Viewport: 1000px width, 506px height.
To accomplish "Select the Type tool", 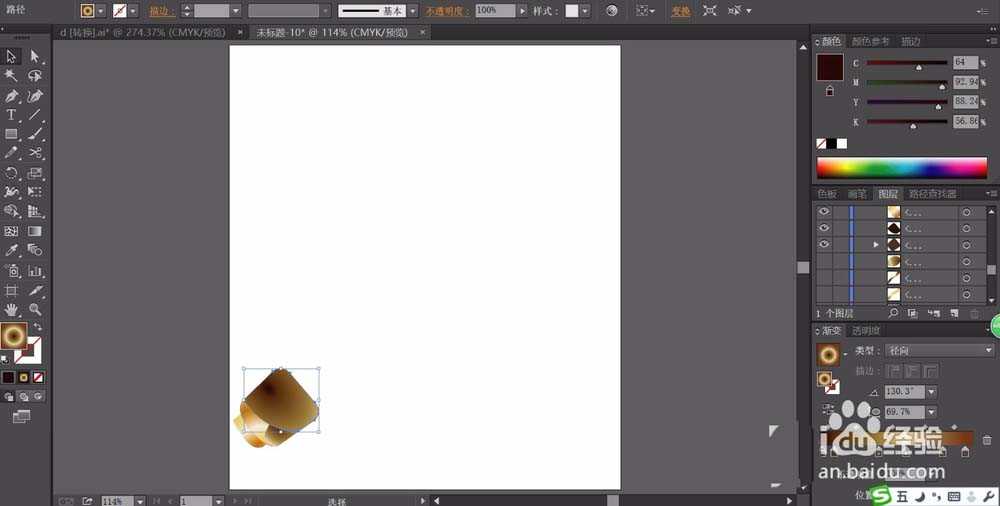I will [12, 115].
